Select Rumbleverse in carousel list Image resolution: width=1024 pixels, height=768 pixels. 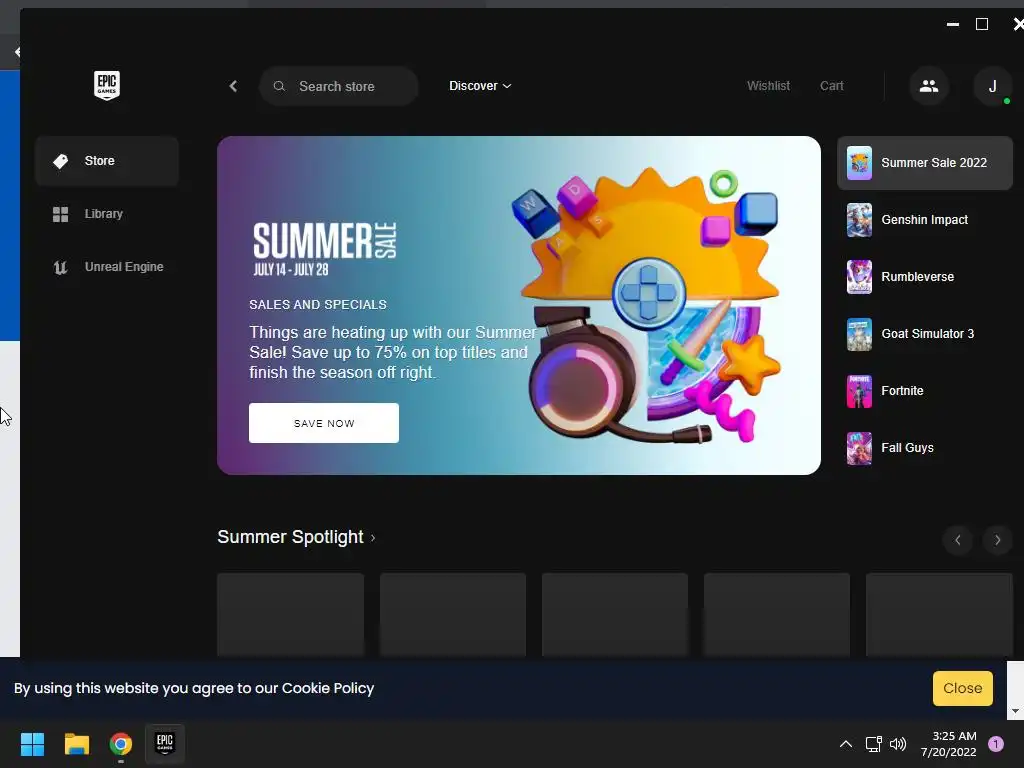tap(925, 277)
